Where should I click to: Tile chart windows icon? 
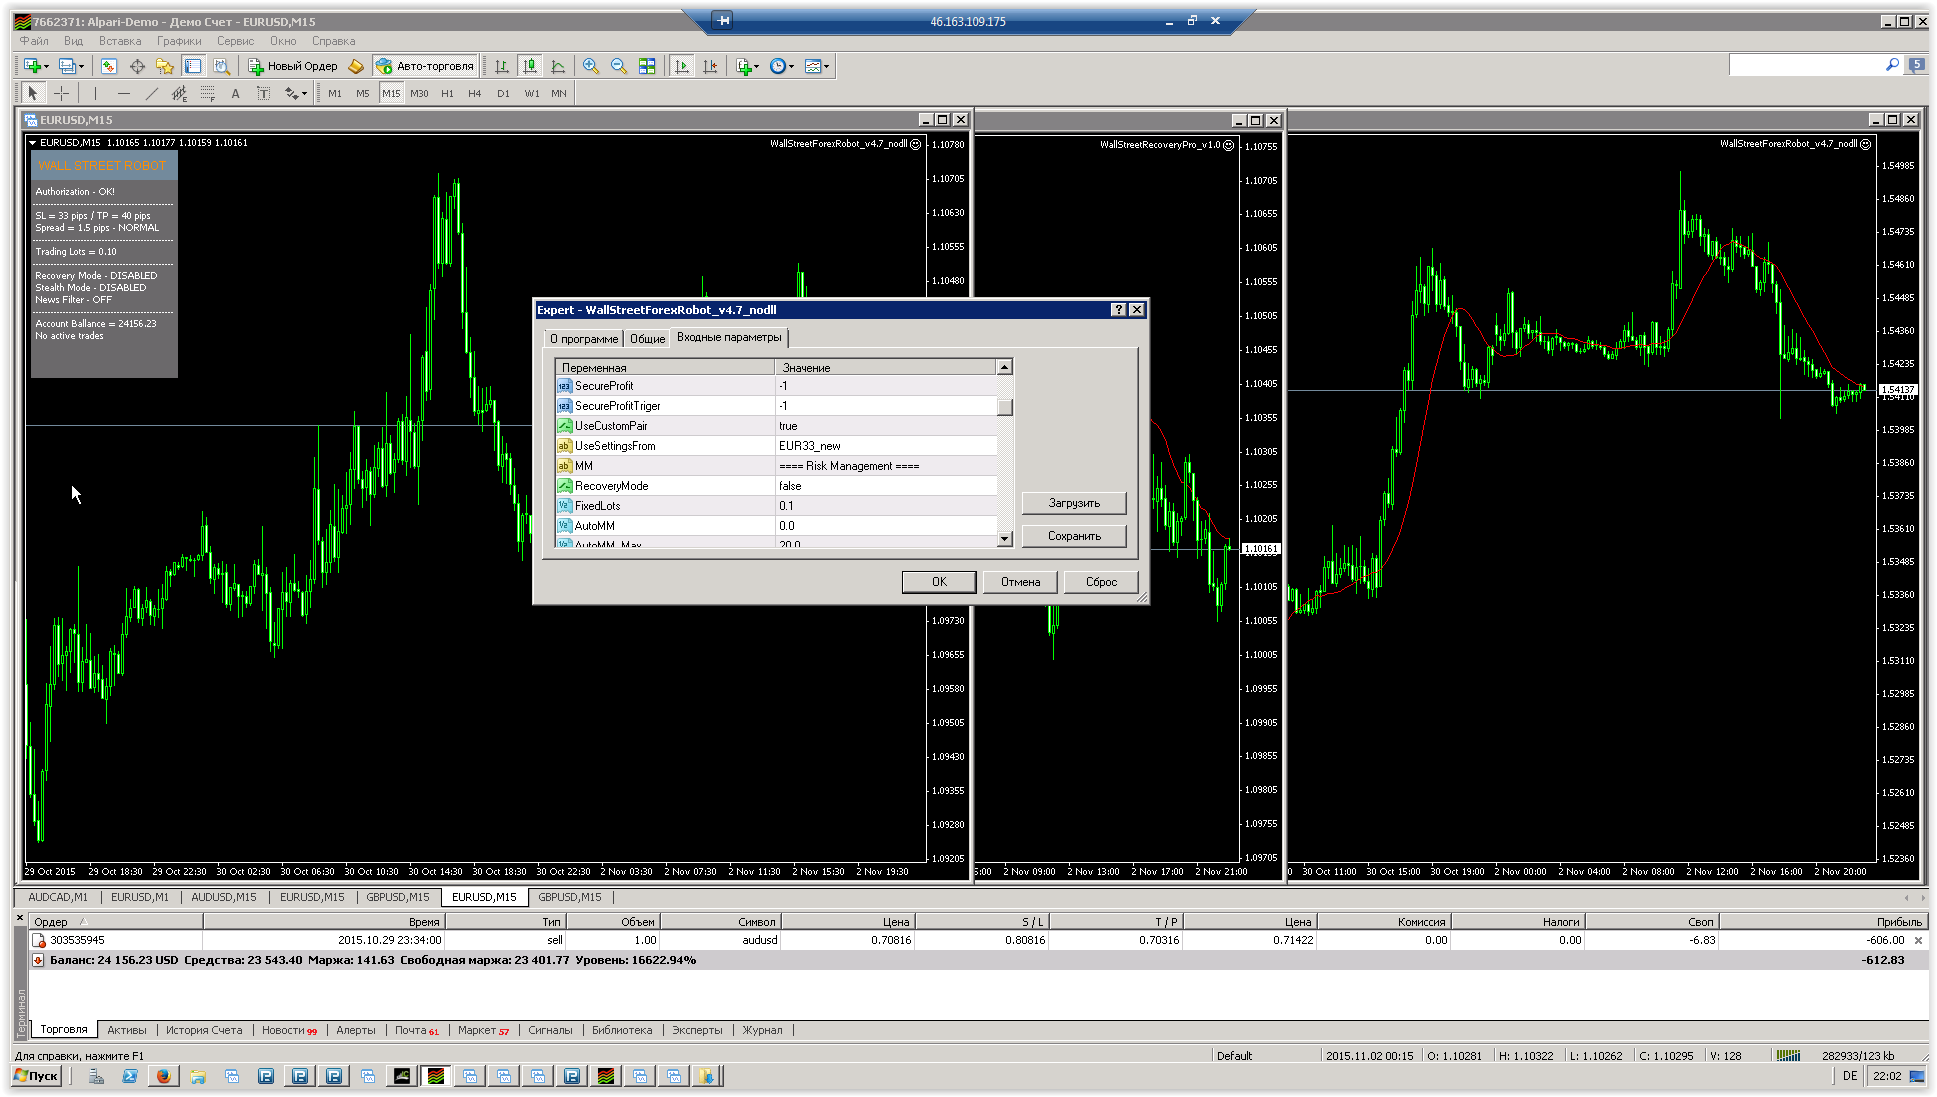pyautogui.click(x=647, y=66)
